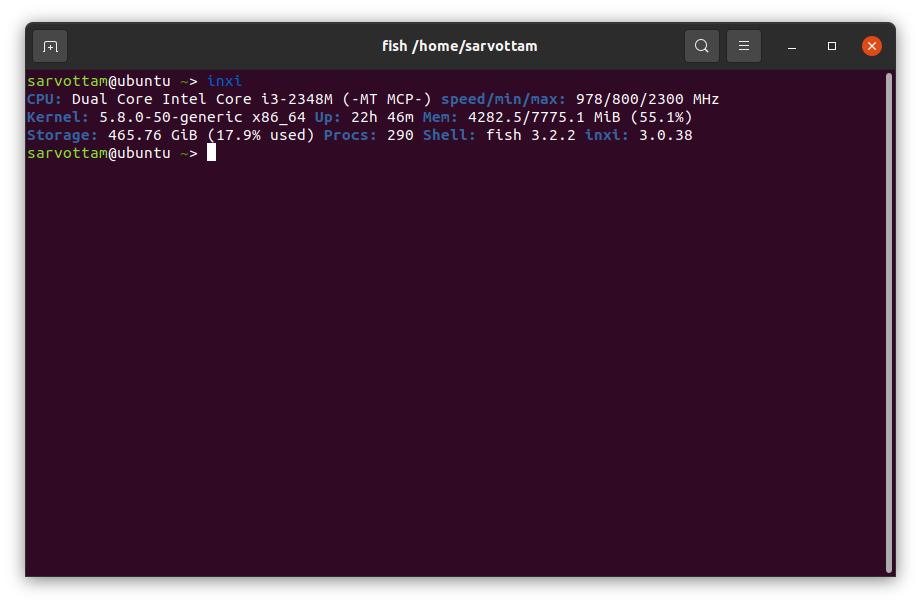The height and width of the screenshot is (605, 921).
Task: Click the "speed/min/max:" label
Action: point(503,99)
